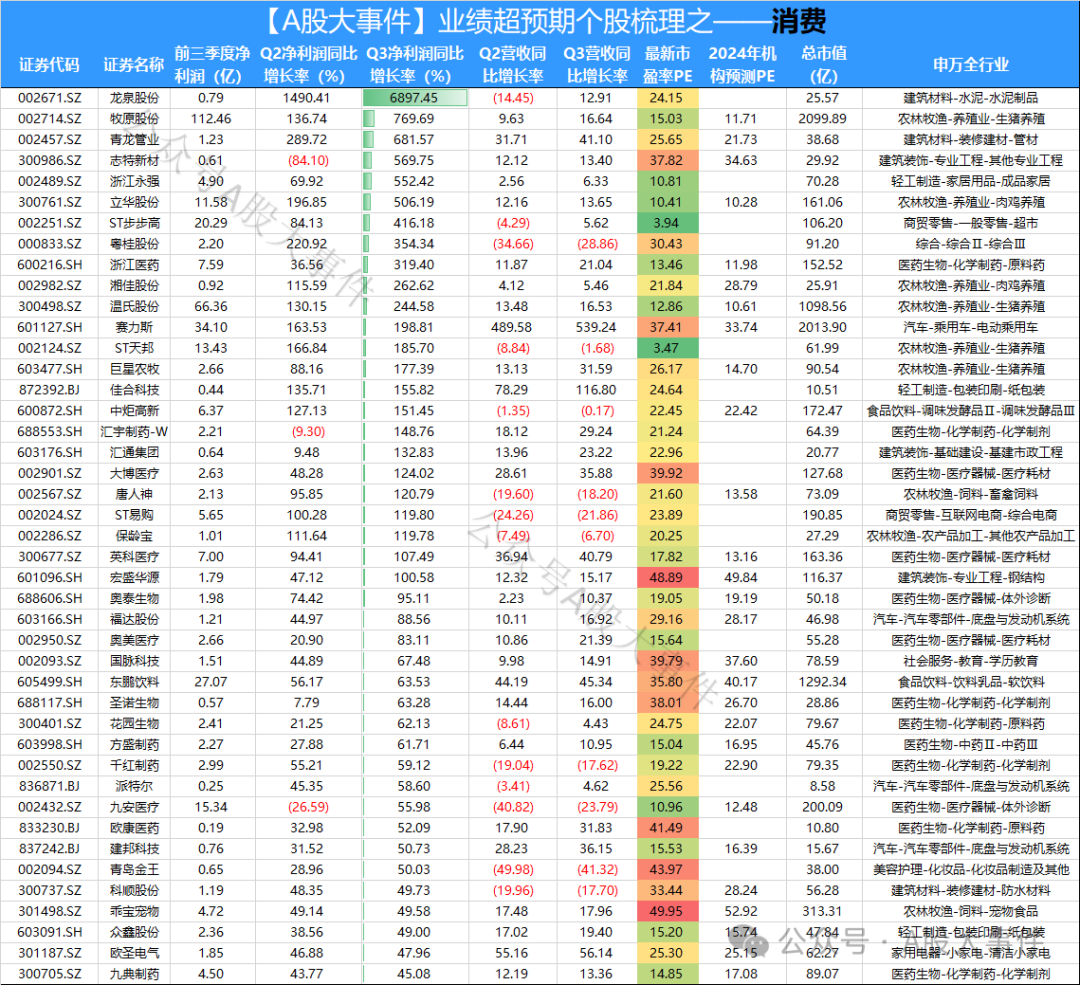This screenshot has width=1080, height=985.
Task: Click stock code 002671.SZ
Action: coord(49,98)
